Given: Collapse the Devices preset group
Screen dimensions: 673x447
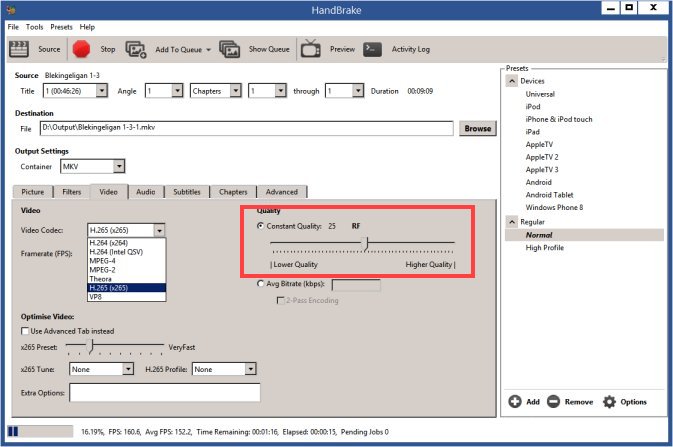Looking at the screenshot, I should [x=512, y=81].
